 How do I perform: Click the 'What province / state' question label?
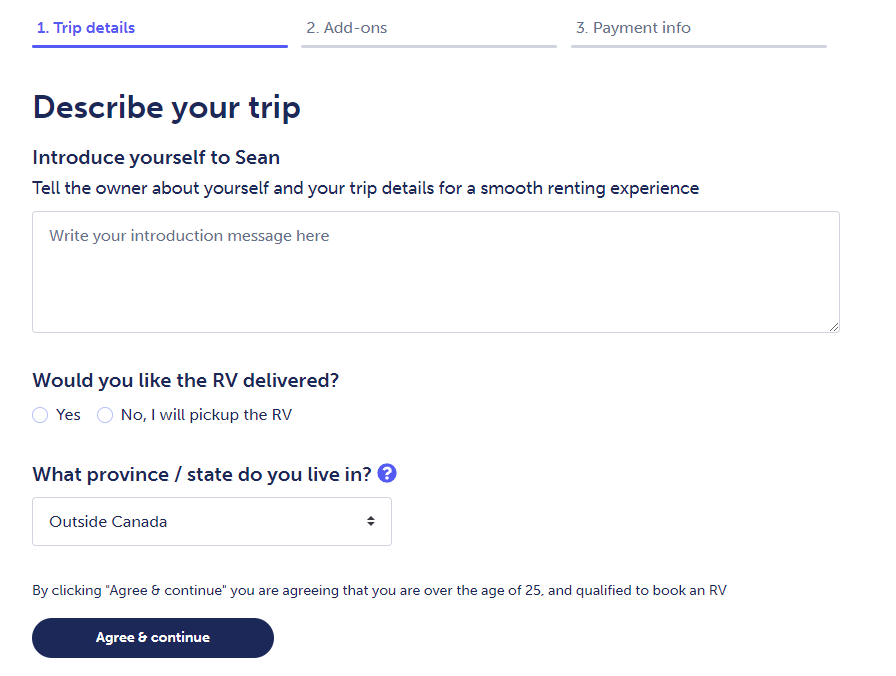[202, 474]
